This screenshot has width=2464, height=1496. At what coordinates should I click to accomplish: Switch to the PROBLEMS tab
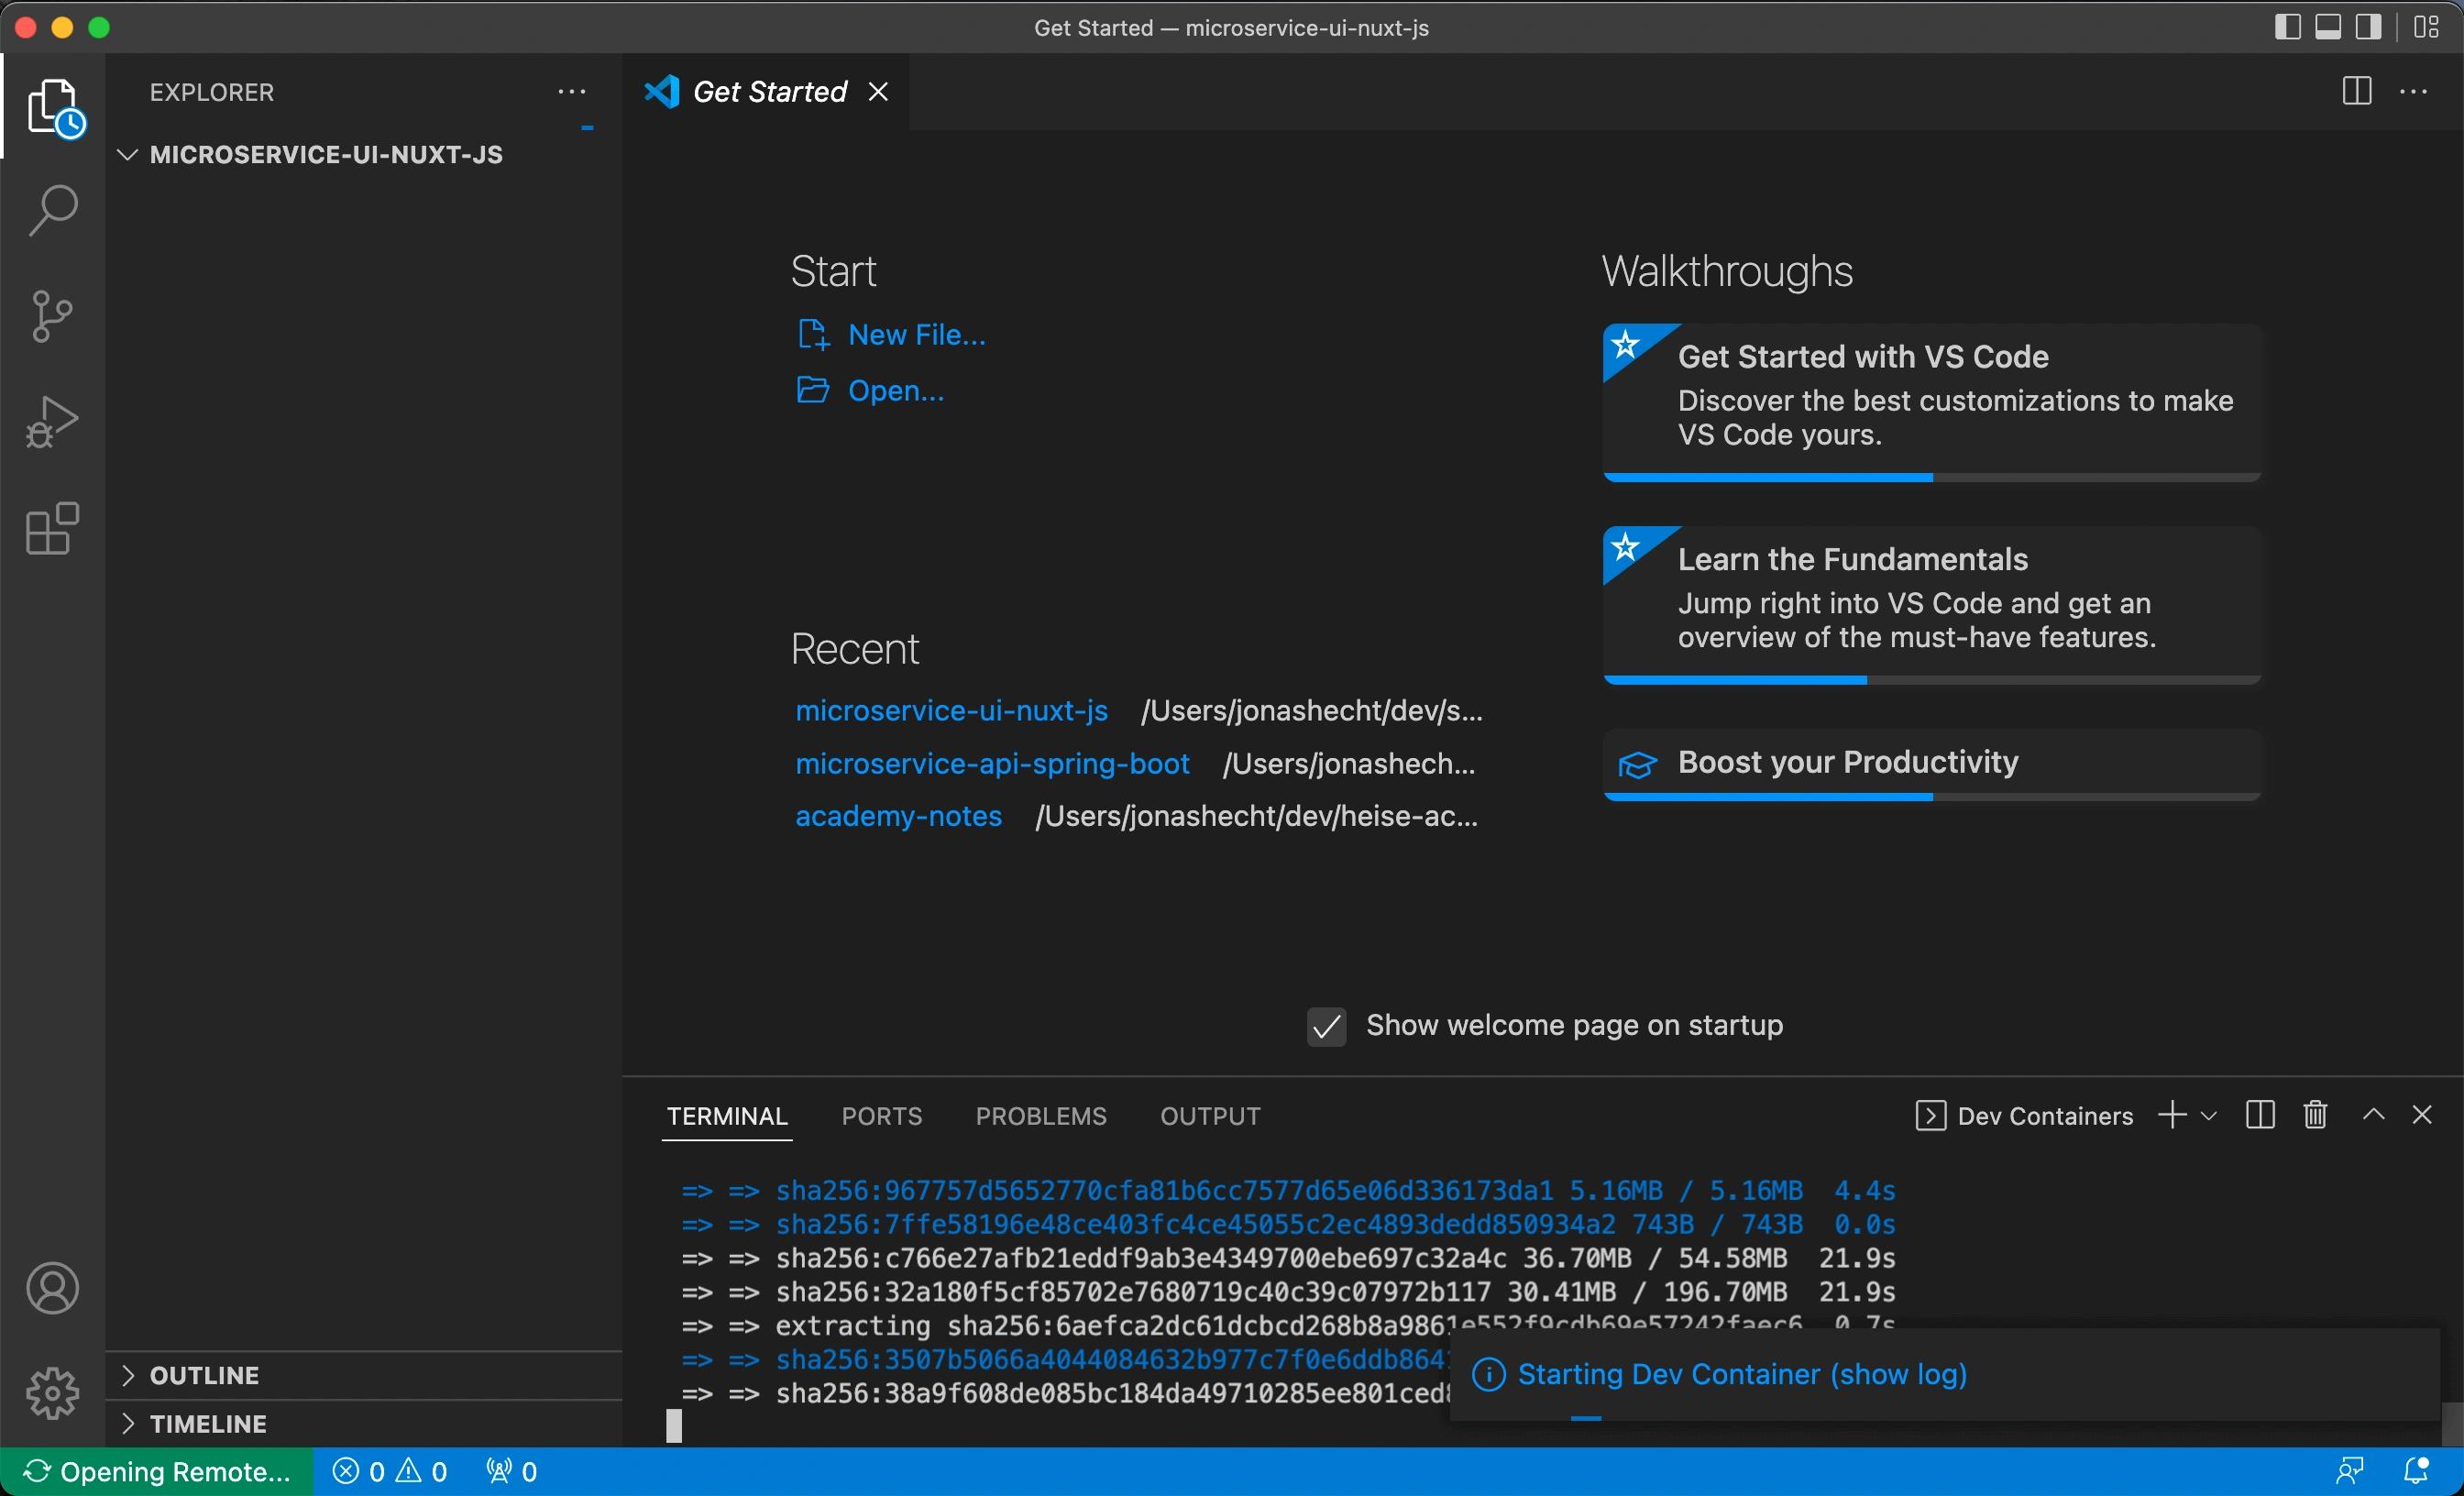tap(1041, 1116)
